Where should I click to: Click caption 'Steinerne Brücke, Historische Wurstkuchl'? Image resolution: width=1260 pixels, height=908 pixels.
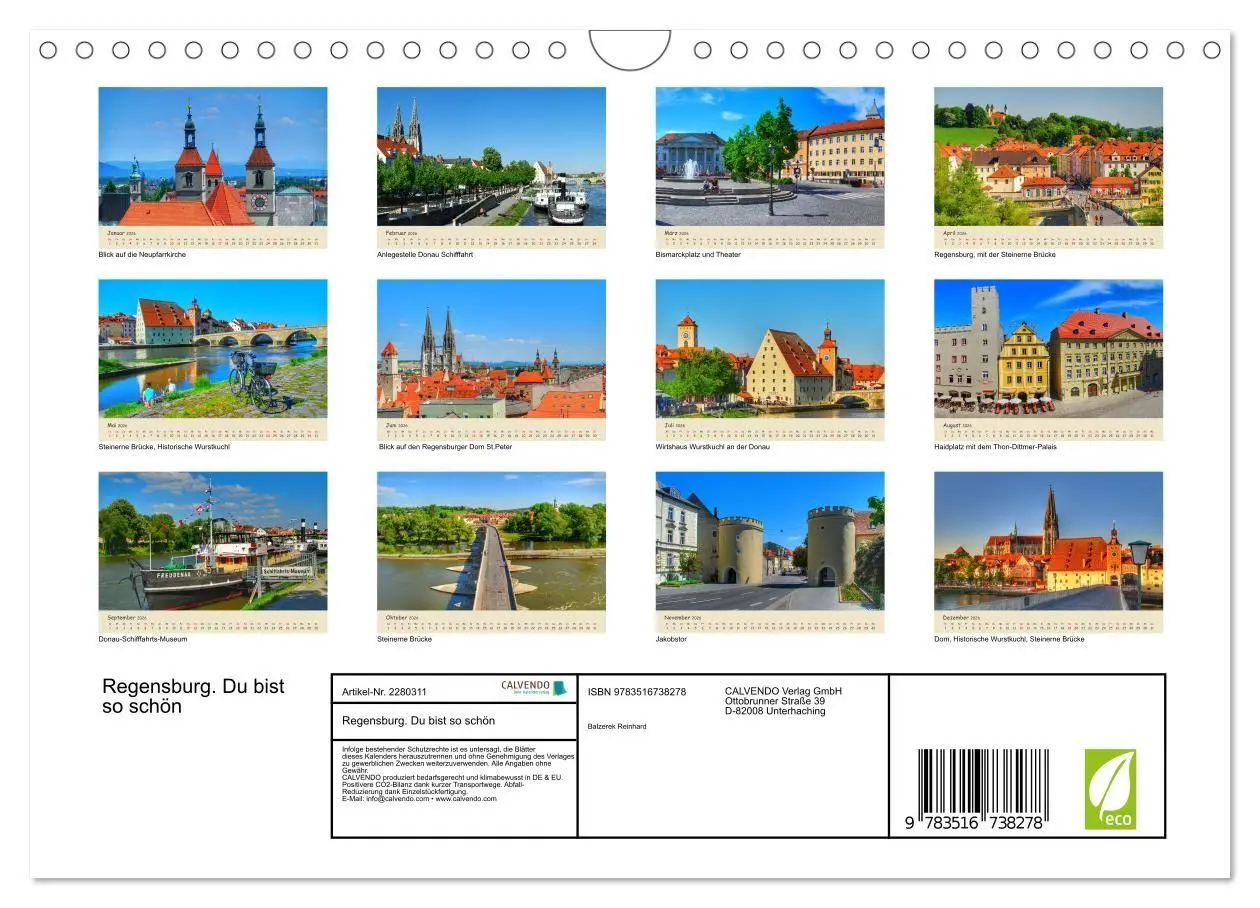164,447
